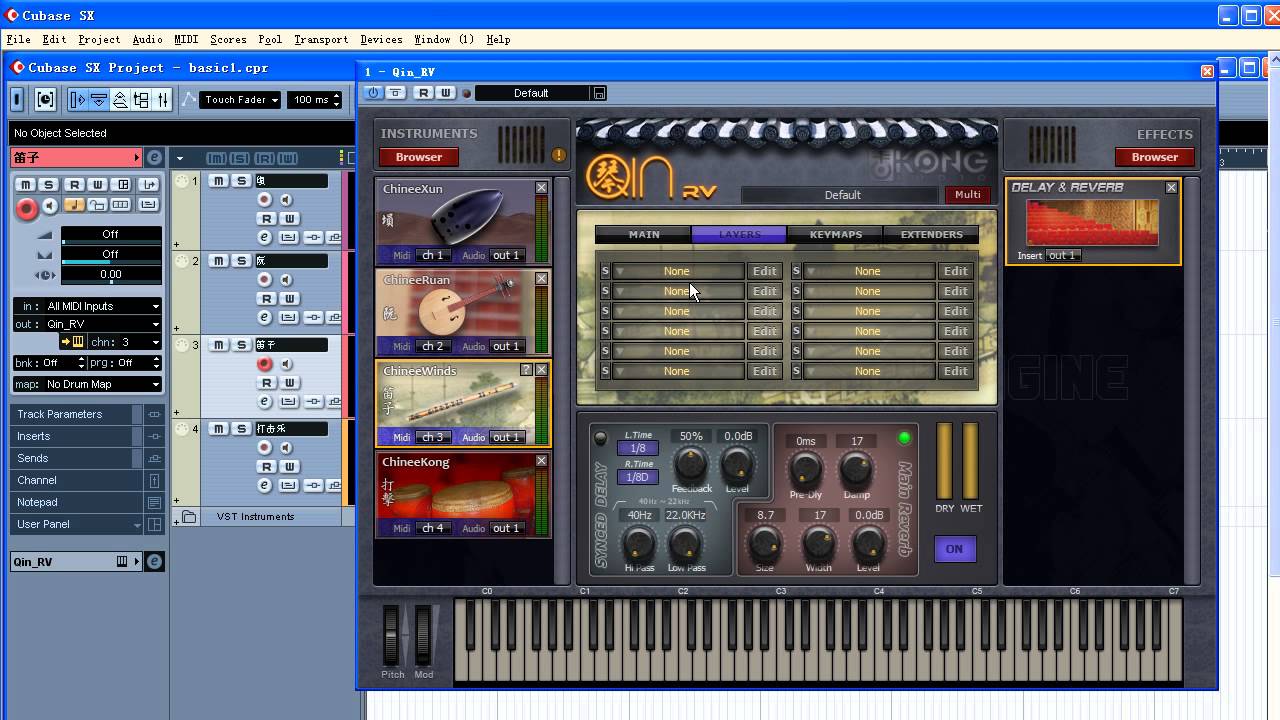Viewport: 1280px width, 720px height.
Task: Open the Scores menu
Action: coord(228,39)
